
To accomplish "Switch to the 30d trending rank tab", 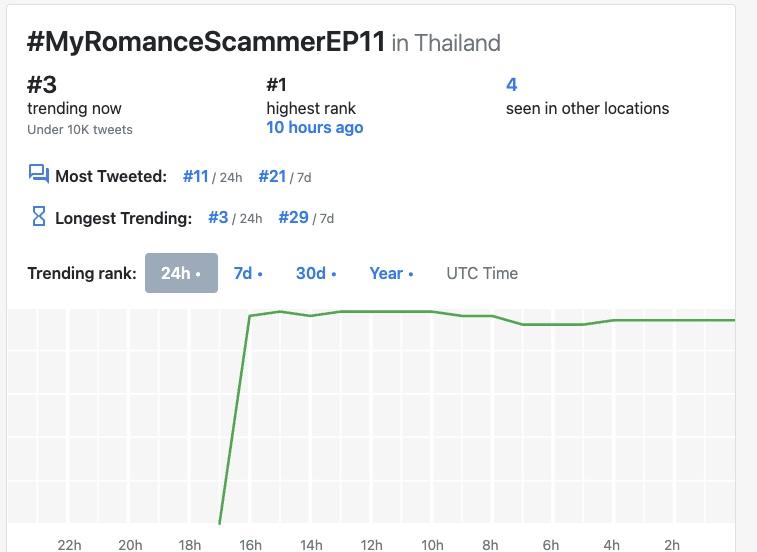I will click(x=315, y=273).
